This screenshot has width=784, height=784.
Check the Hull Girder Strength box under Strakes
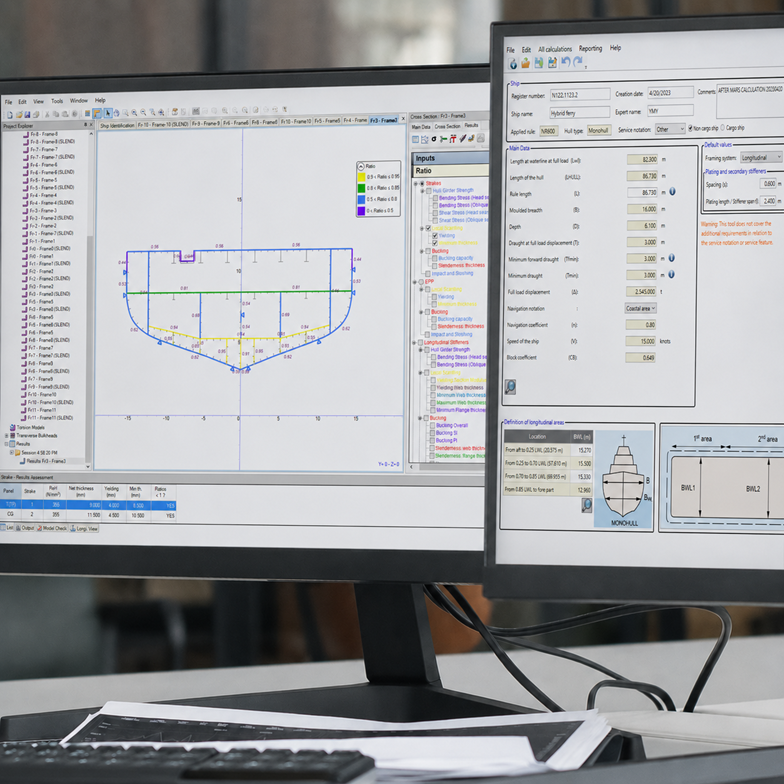[428, 190]
